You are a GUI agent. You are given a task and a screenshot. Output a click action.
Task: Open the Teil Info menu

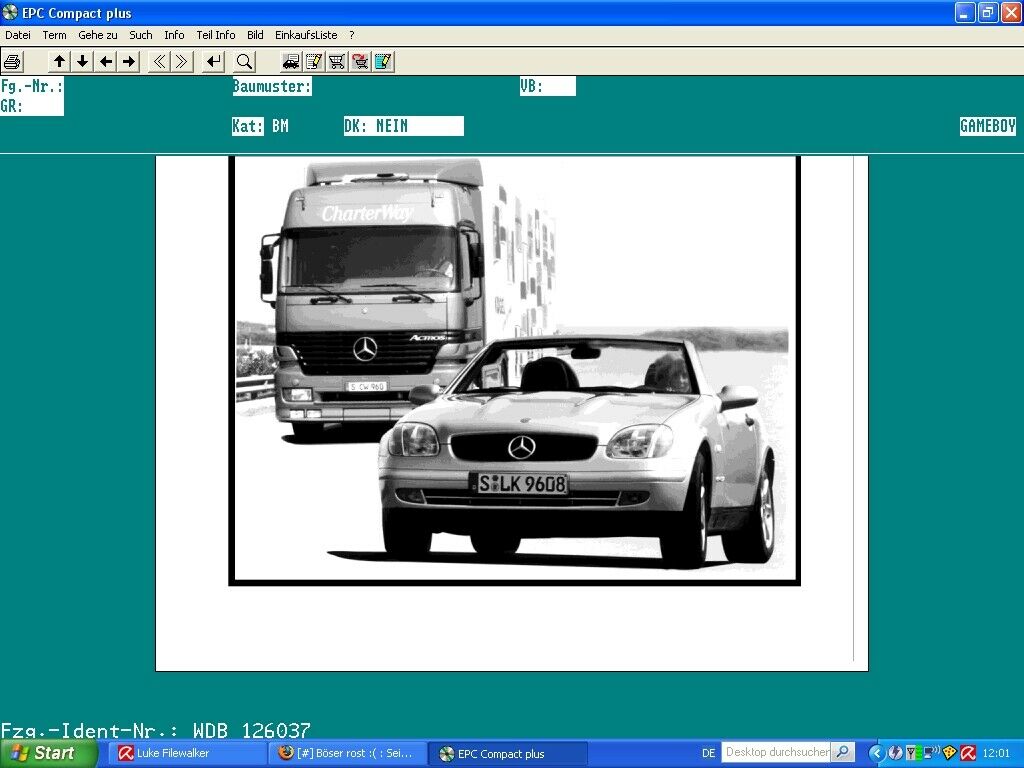[x=216, y=35]
